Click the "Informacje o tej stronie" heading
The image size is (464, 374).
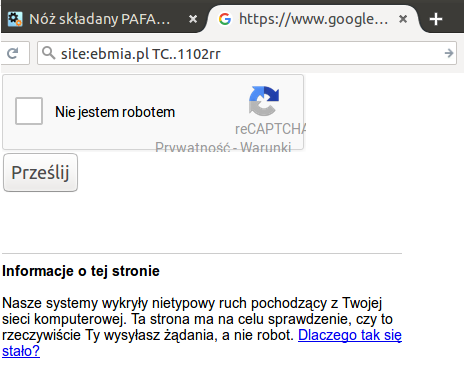tap(81, 271)
